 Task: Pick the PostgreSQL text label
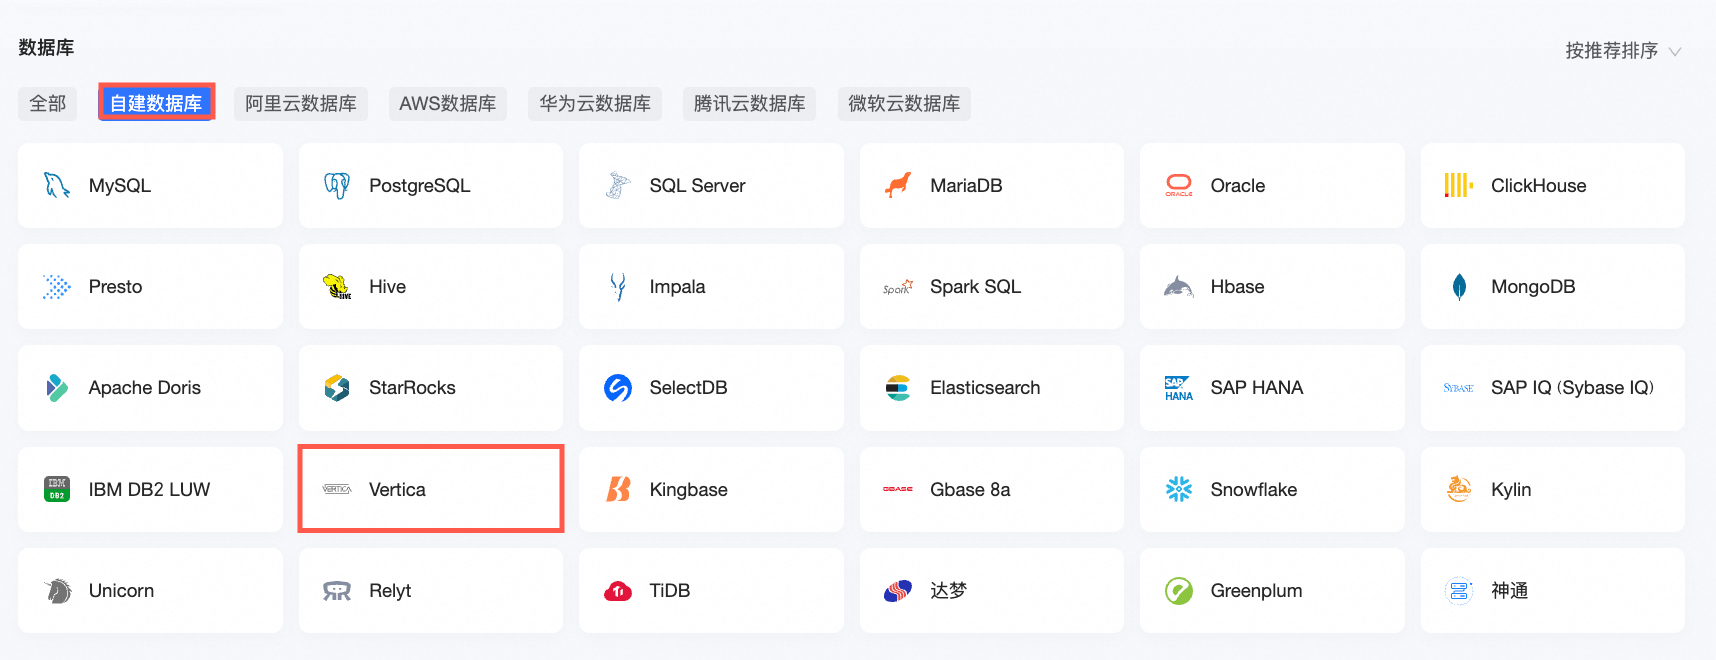[x=419, y=185]
